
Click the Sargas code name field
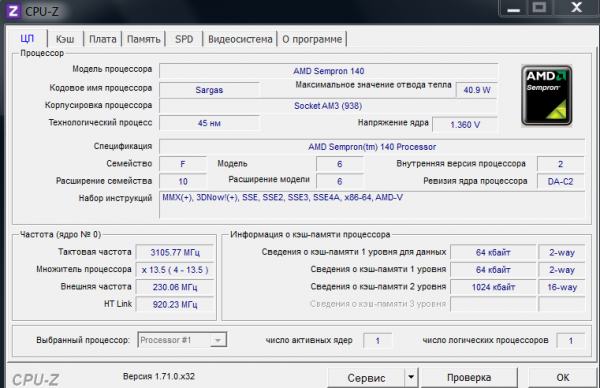(x=209, y=90)
